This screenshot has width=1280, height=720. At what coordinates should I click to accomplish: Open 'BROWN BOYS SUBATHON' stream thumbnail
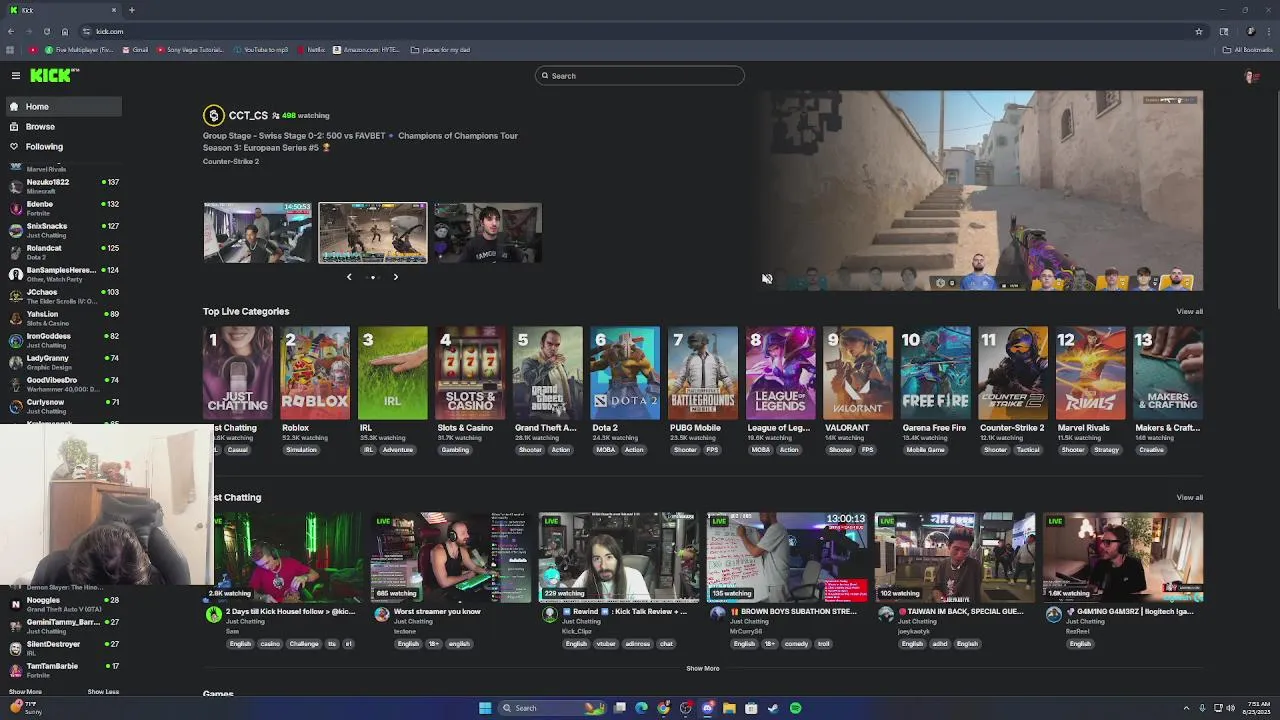pos(787,558)
